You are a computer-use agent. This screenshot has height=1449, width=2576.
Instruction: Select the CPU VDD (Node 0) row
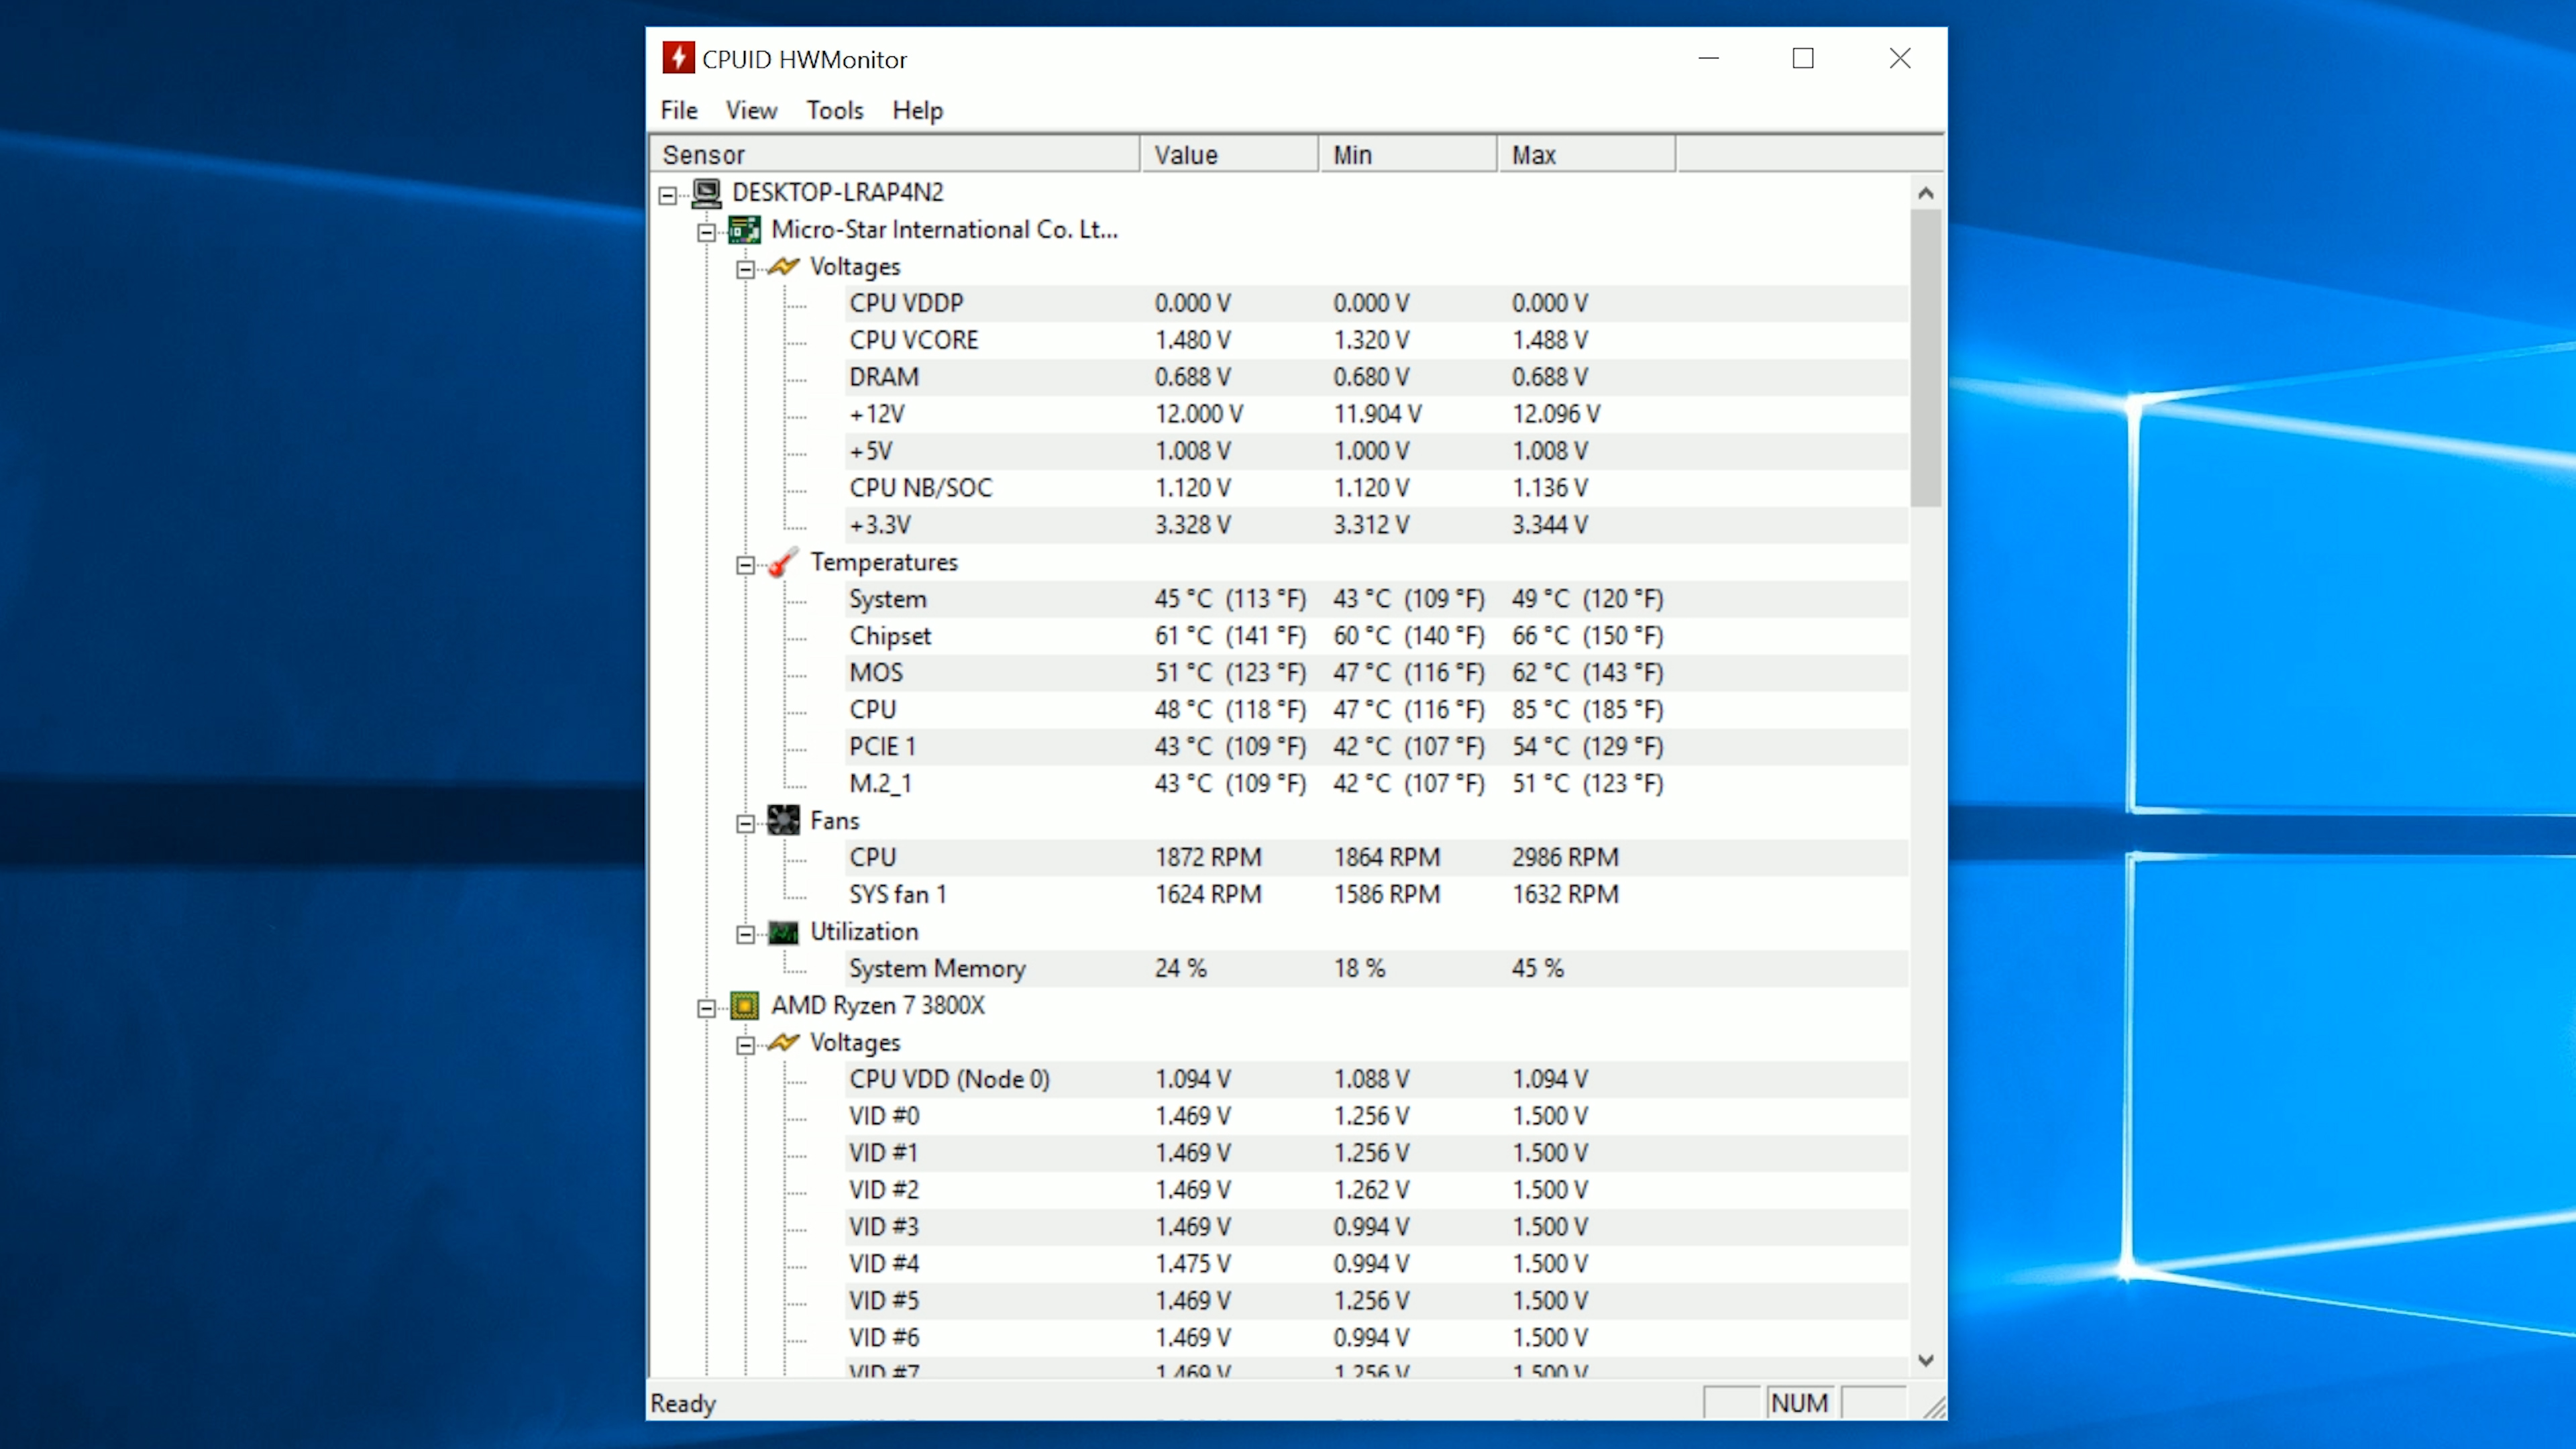pyautogui.click(x=1376, y=1080)
